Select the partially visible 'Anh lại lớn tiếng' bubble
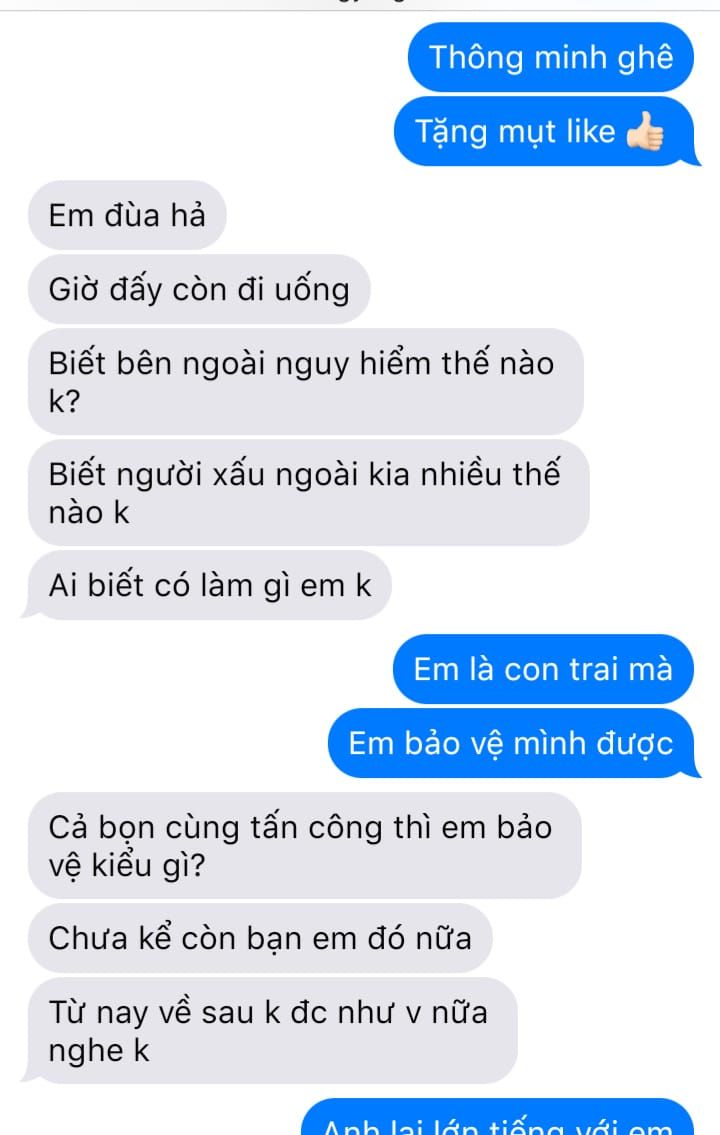The height and width of the screenshot is (1135, 720). tap(498, 1118)
